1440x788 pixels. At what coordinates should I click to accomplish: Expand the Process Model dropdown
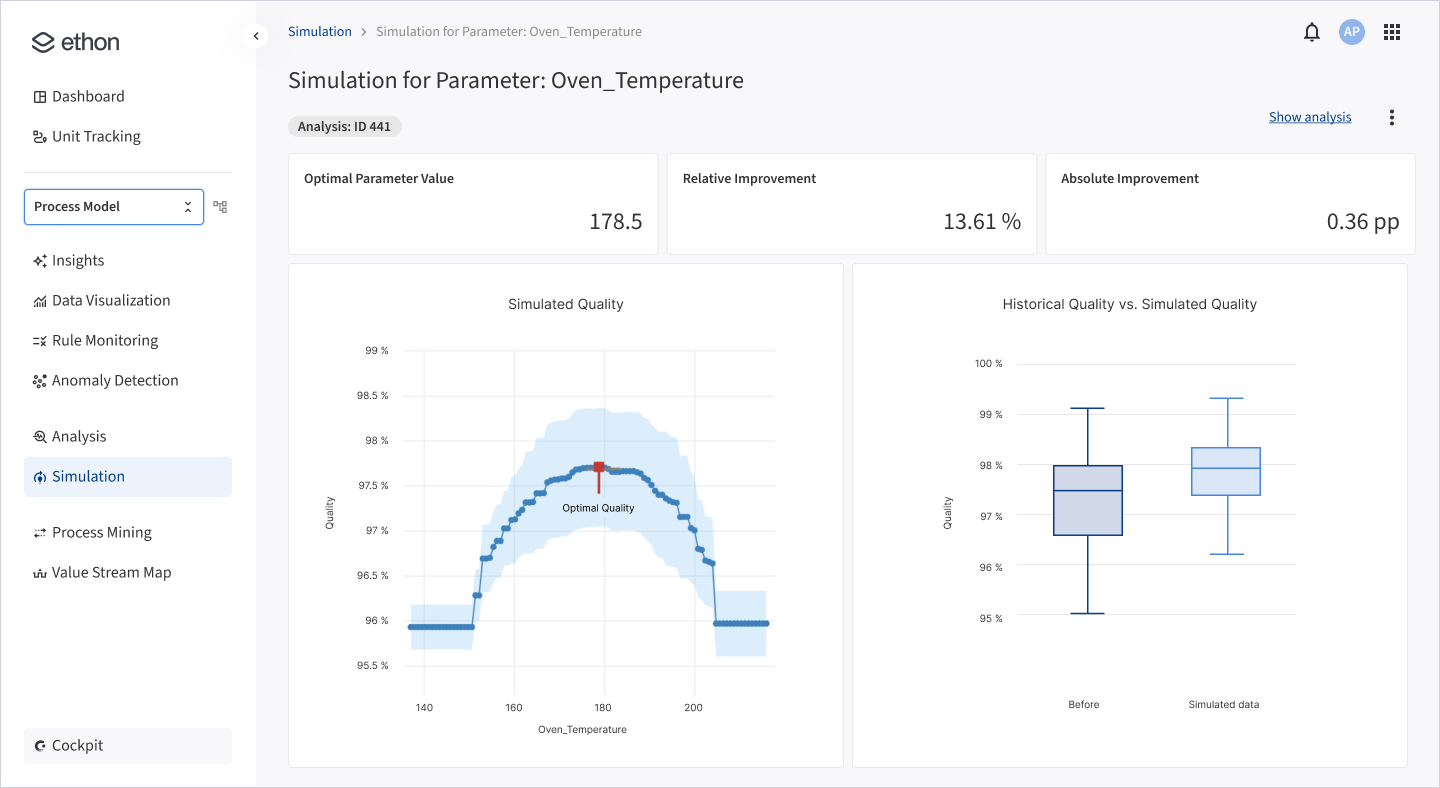(x=114, y=207)
